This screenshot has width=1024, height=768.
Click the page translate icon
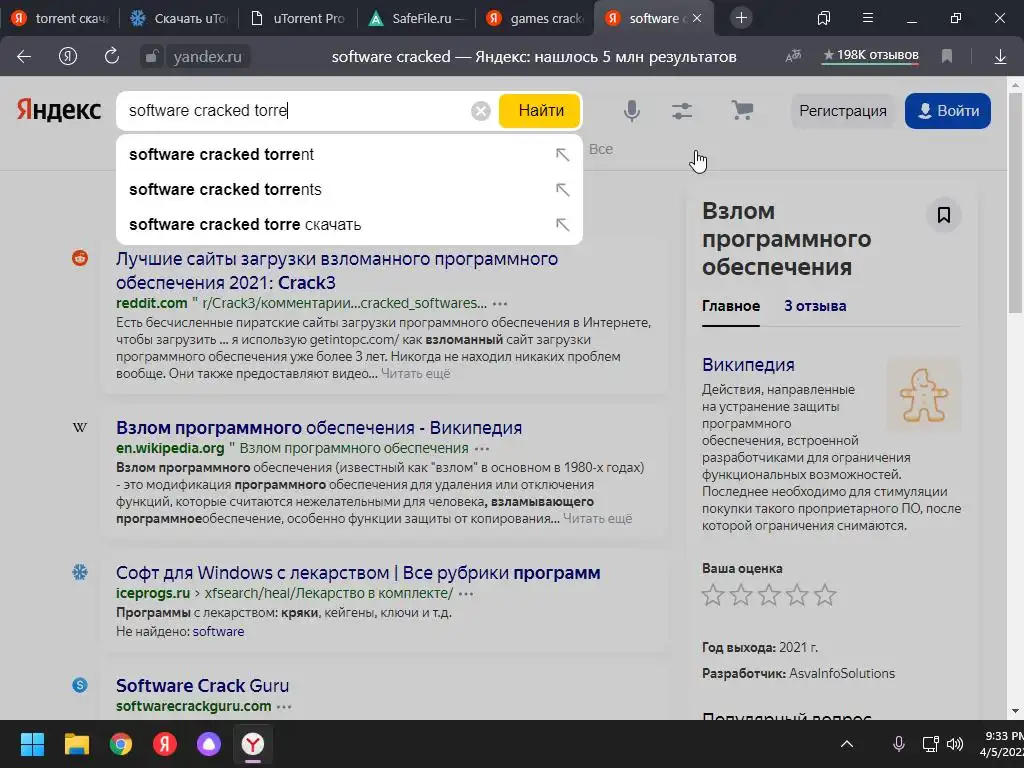pos(793,57)
